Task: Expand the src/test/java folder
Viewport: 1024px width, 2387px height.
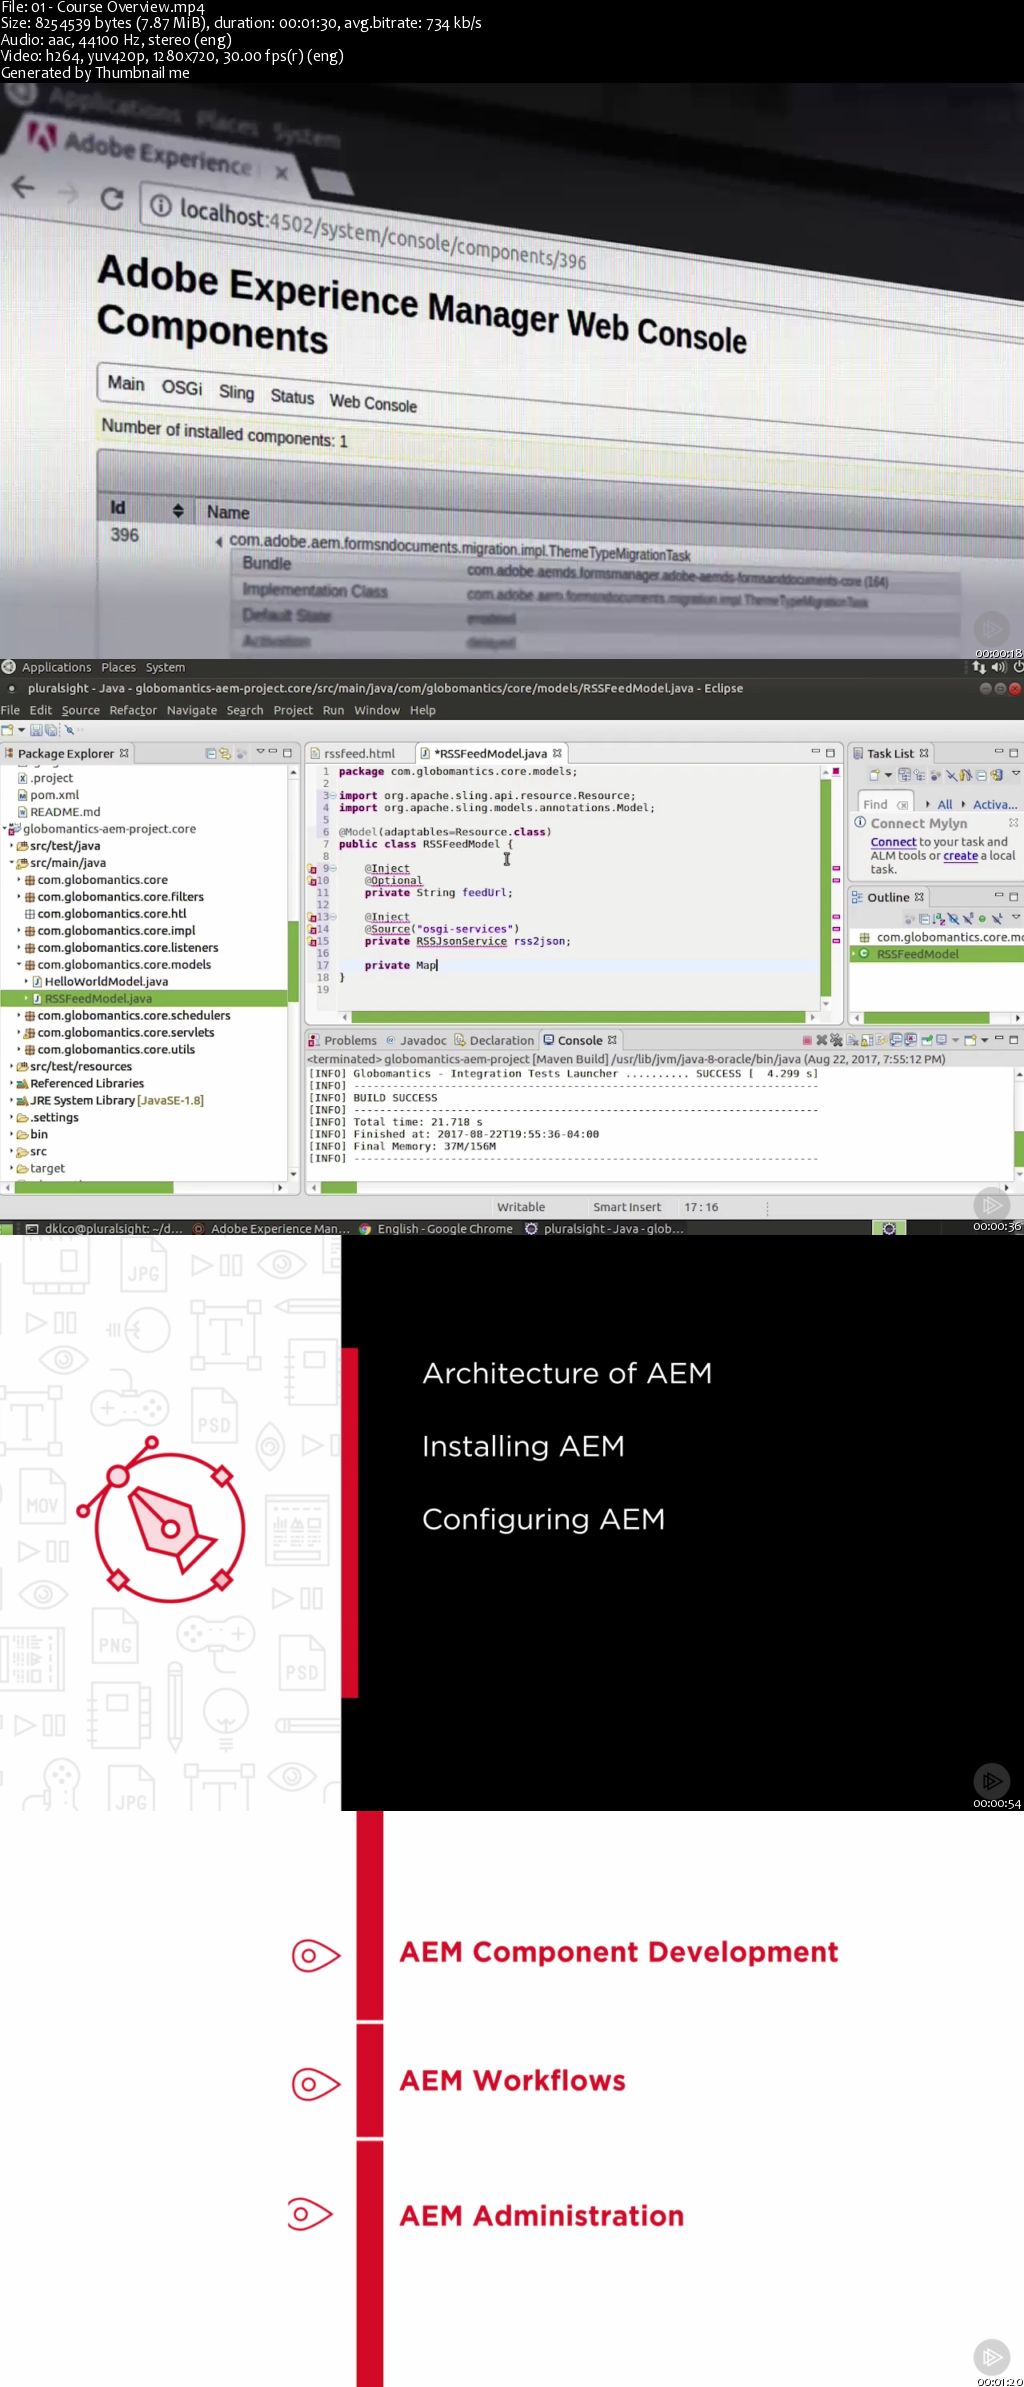Action: click(x=11, y=846)
